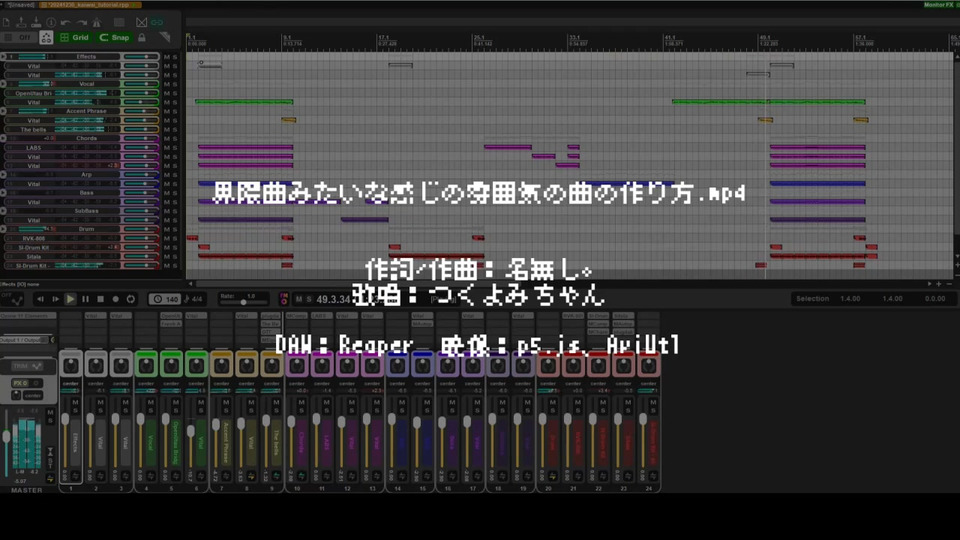Click the mixer pan knob of channel 4 Vocal
The width and height of the screenshot is (960, 540).
[146, 366]
